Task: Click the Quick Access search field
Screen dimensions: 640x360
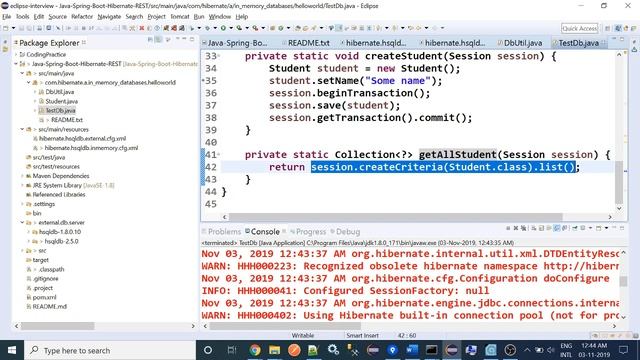Action: [x=579, y=28]
